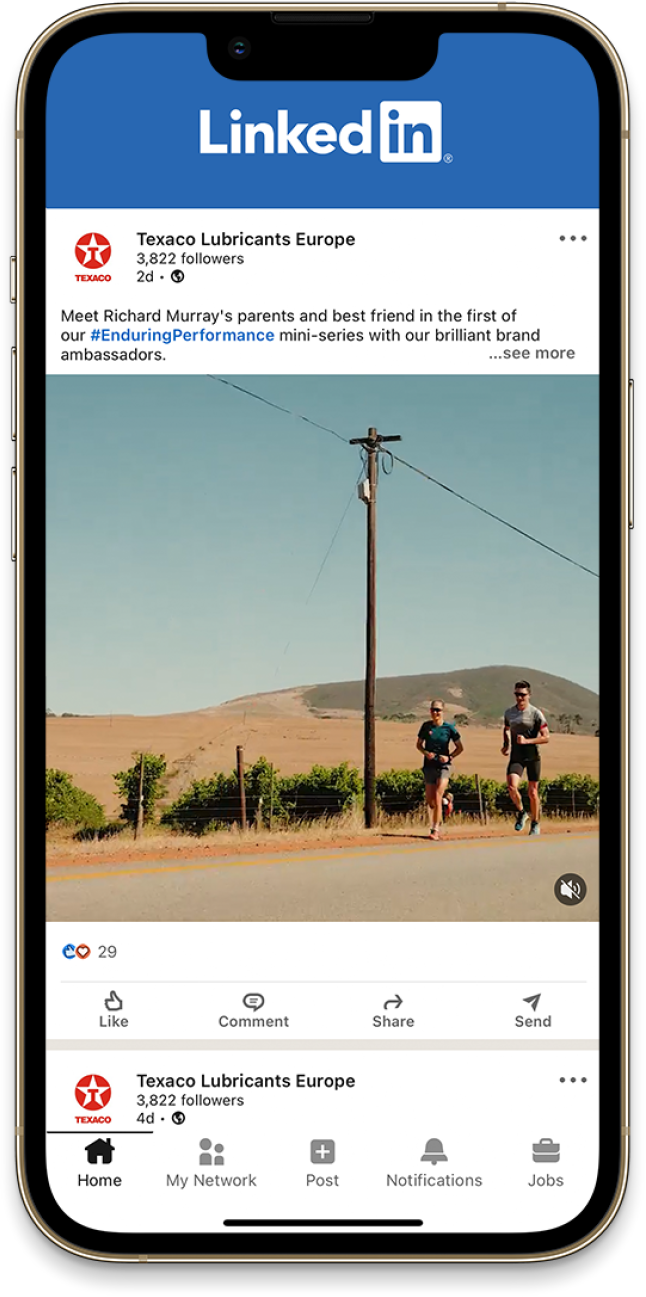Open three-dot menu on first post
This screenshot has height=1297, width=646.
point(573,238)
